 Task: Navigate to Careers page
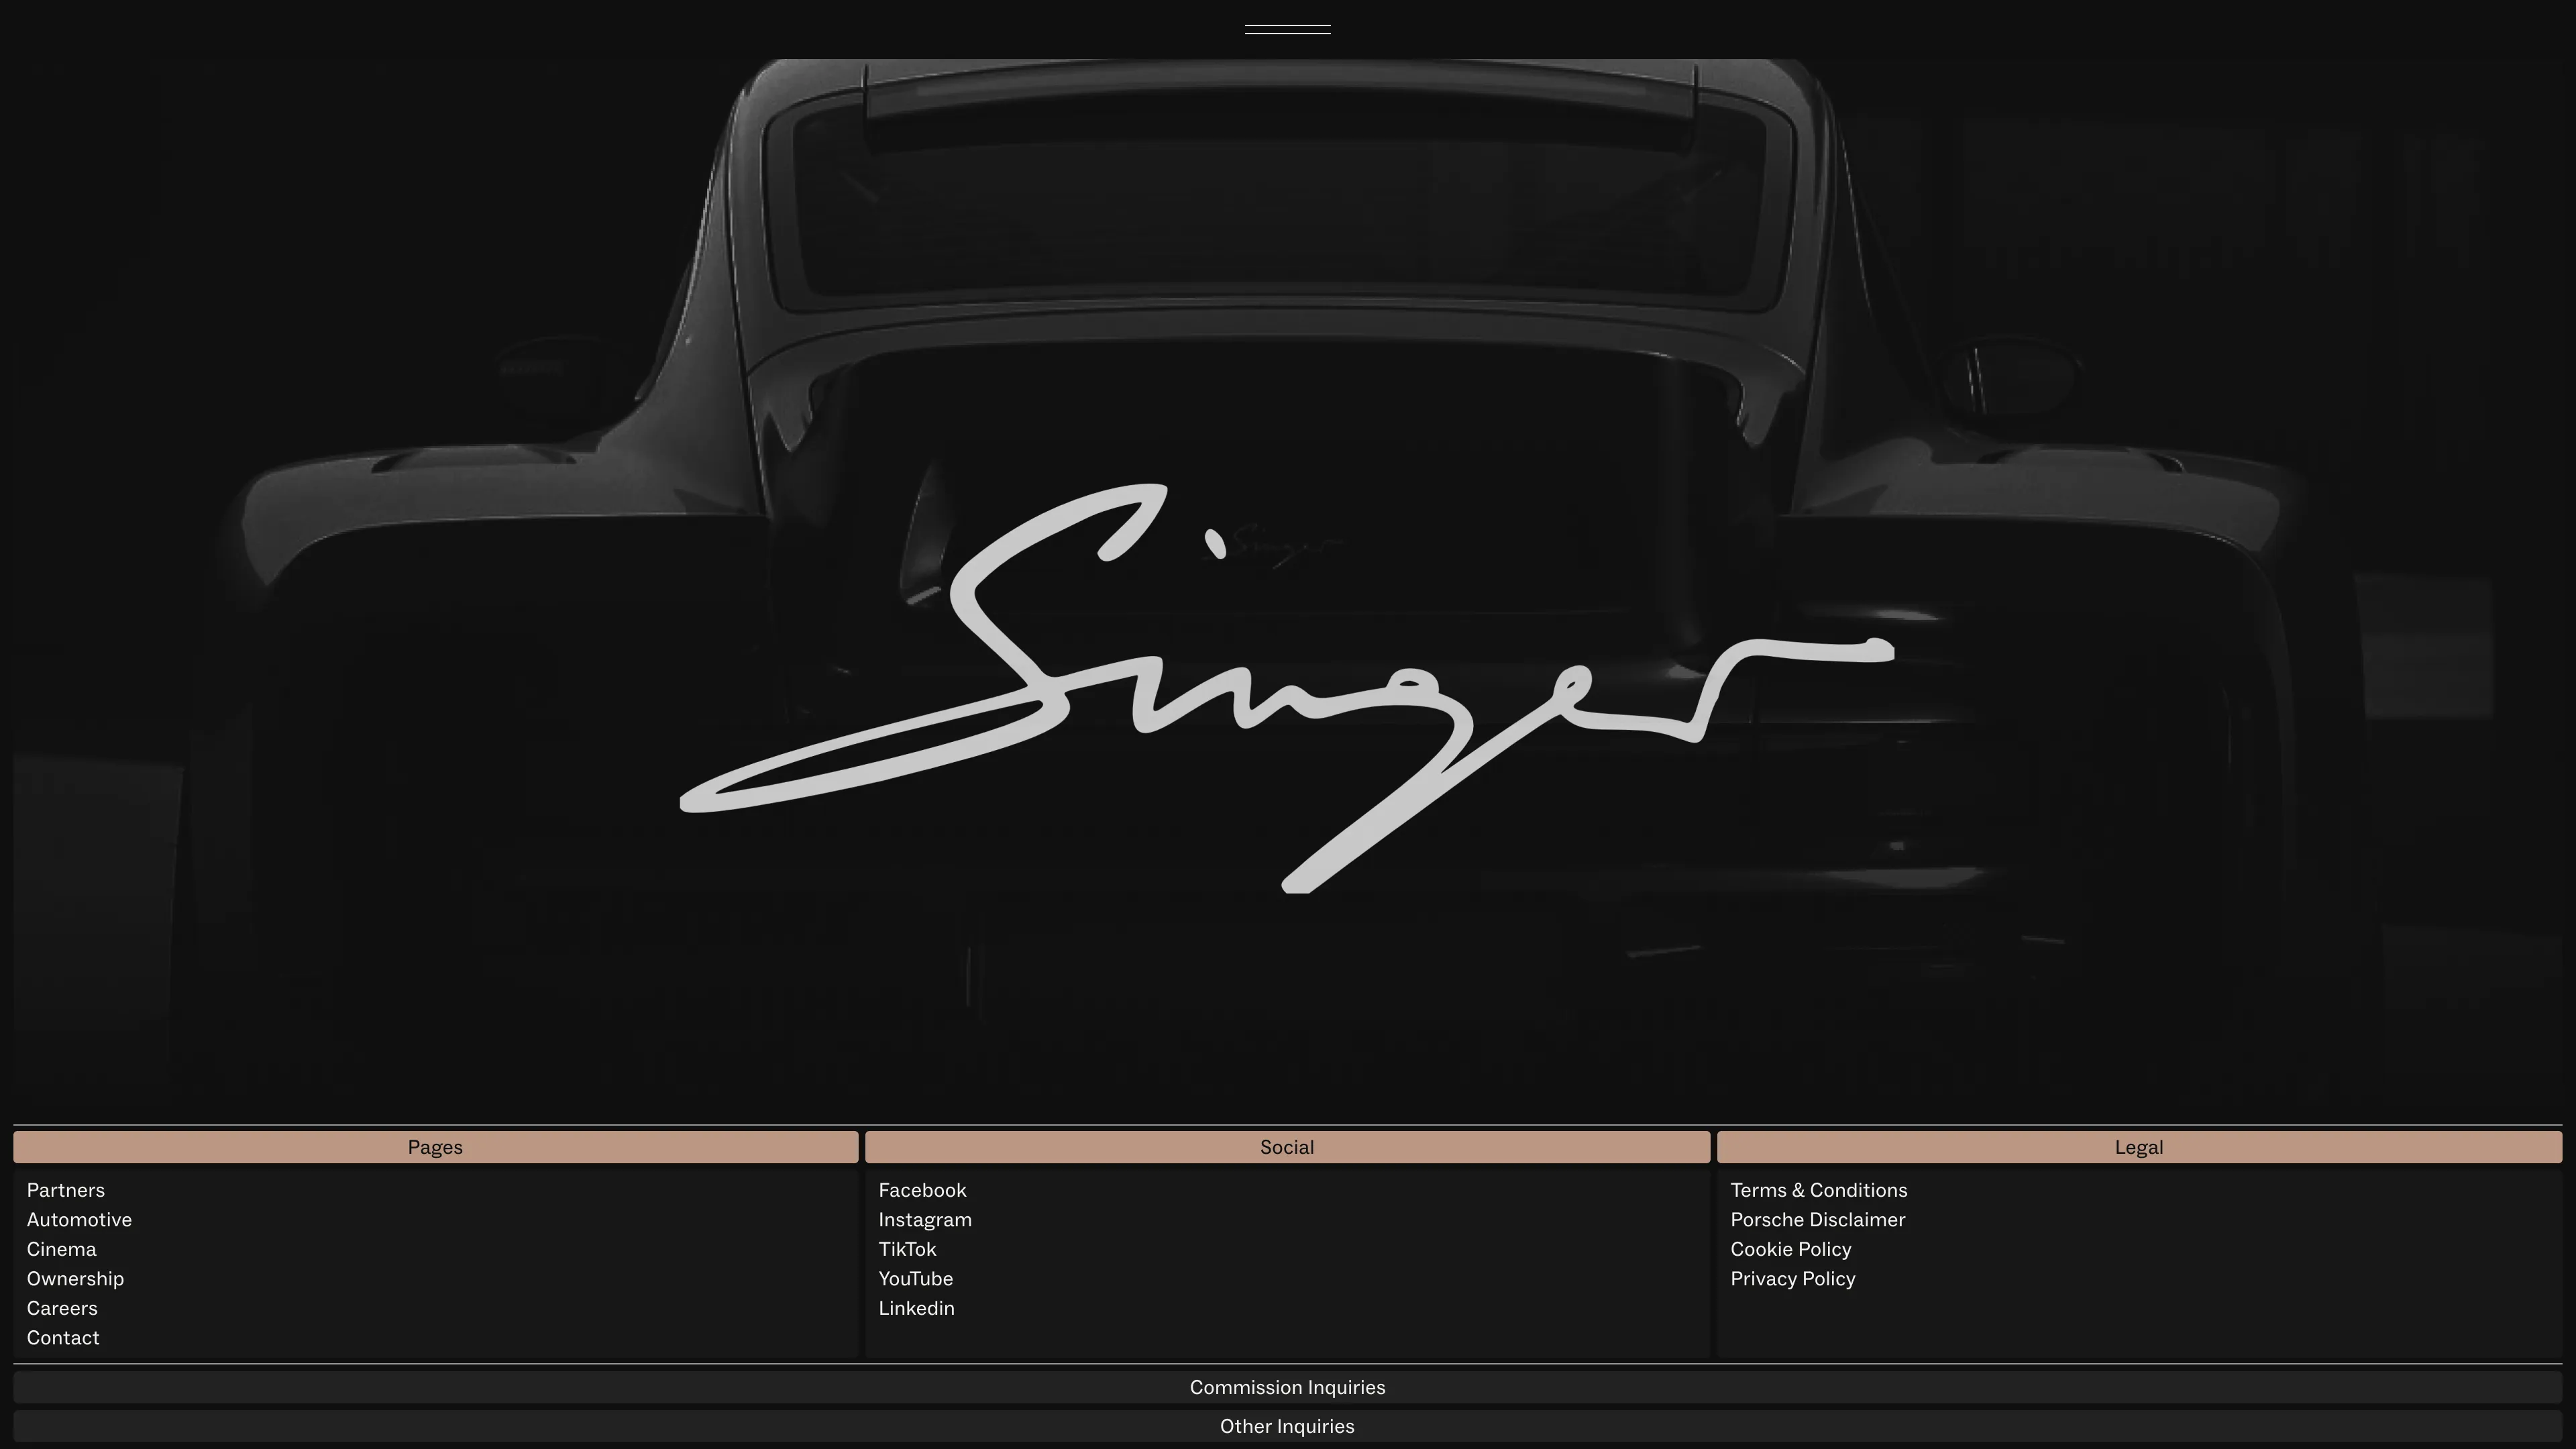[x=62, y=1308]
